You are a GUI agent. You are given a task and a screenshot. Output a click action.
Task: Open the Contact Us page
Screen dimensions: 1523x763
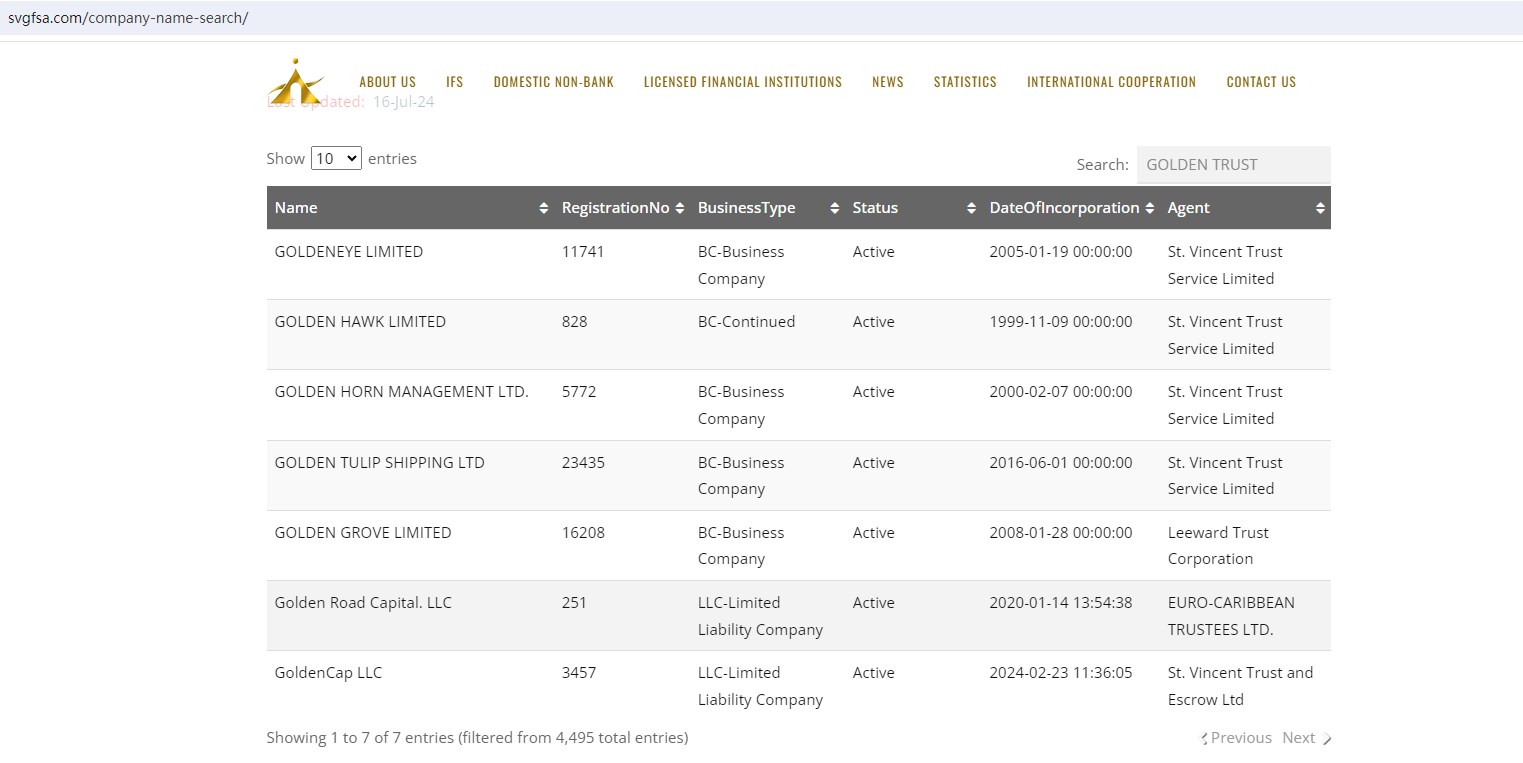point(1261,82)
